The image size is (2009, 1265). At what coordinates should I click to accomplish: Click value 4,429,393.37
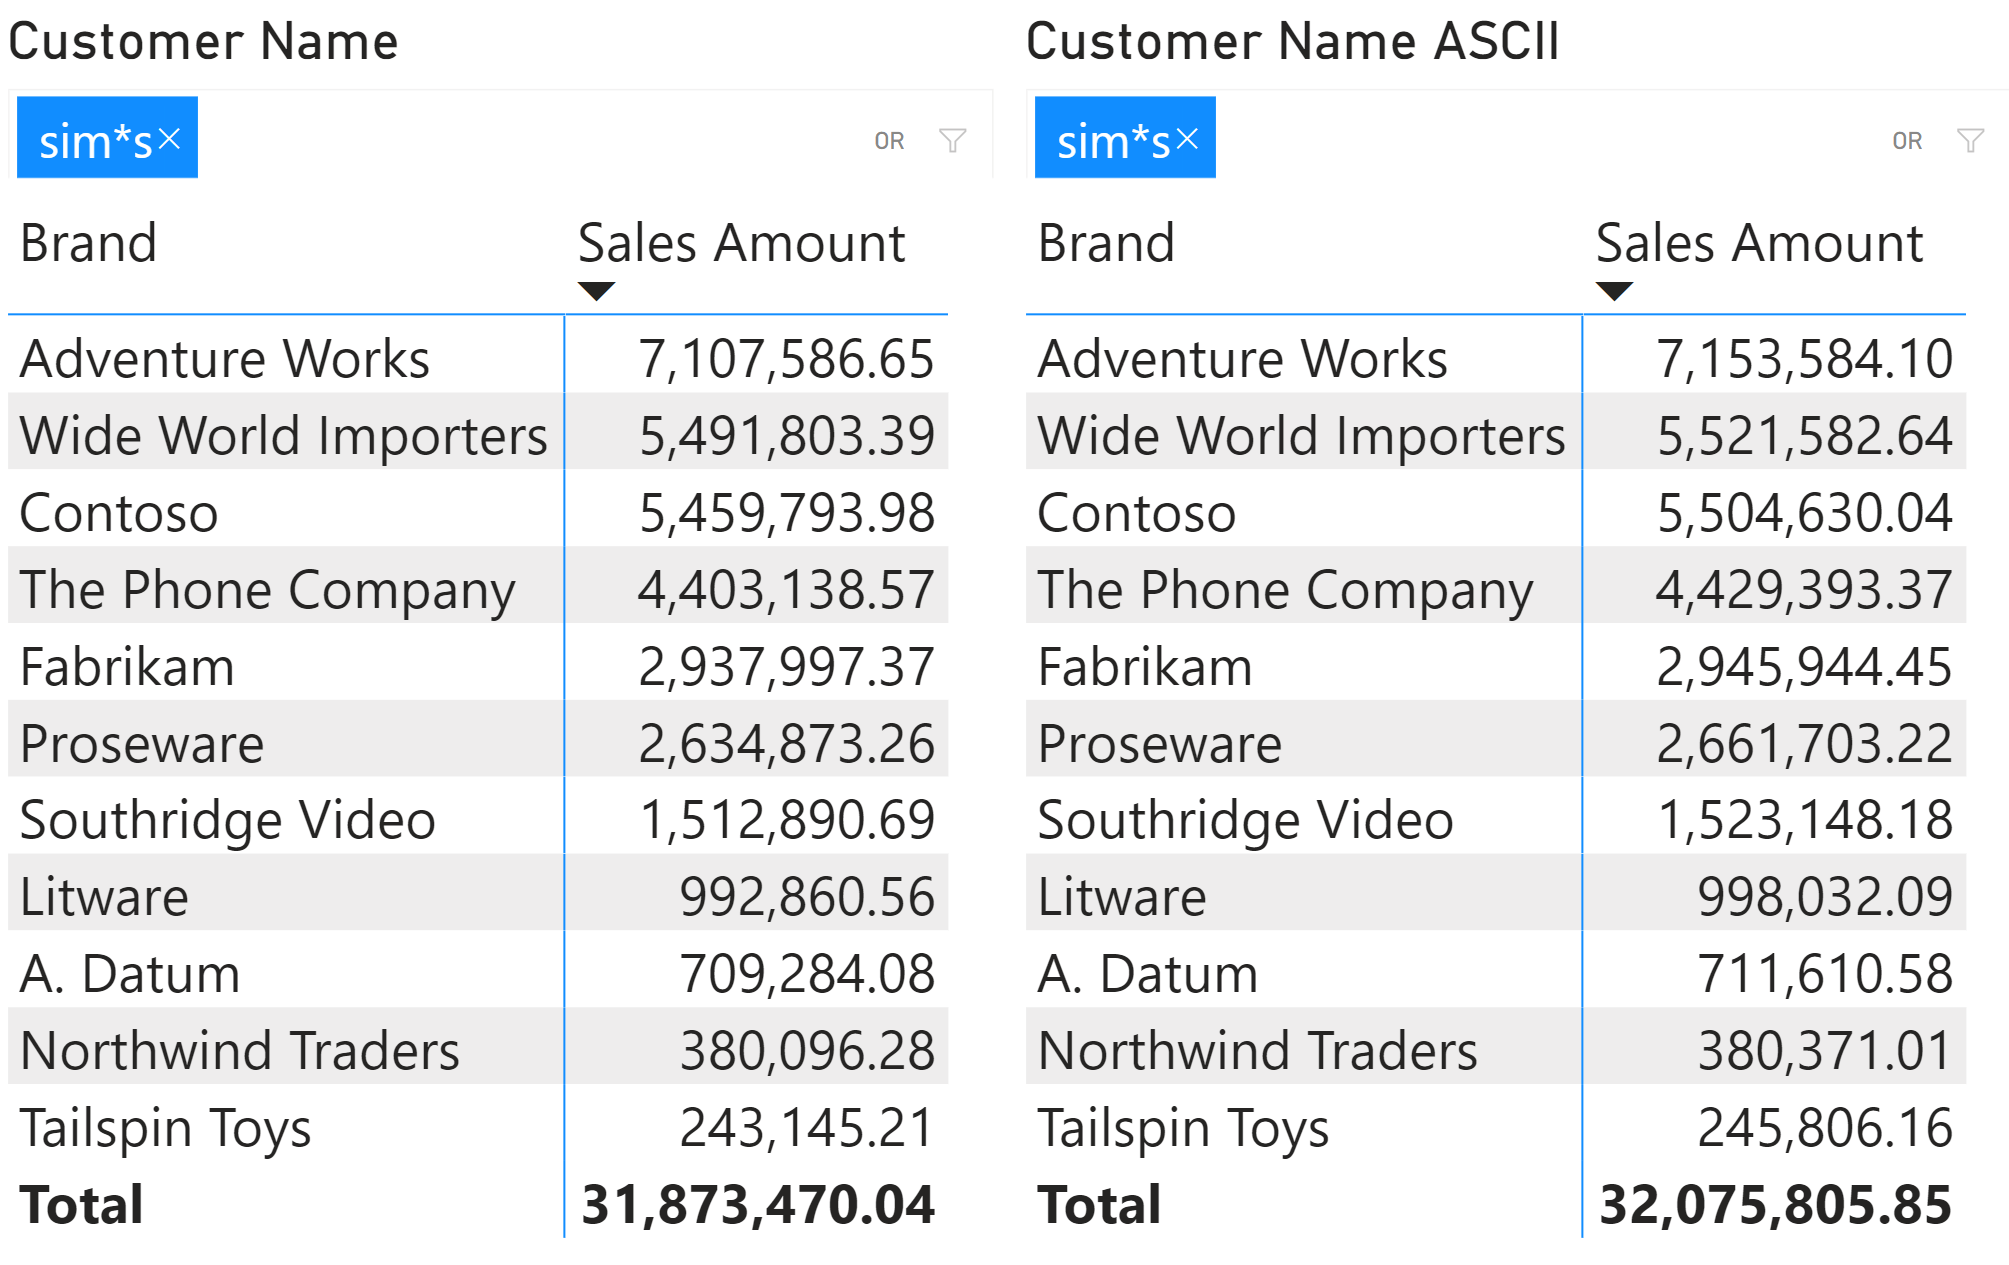[x=1805, y=590]
